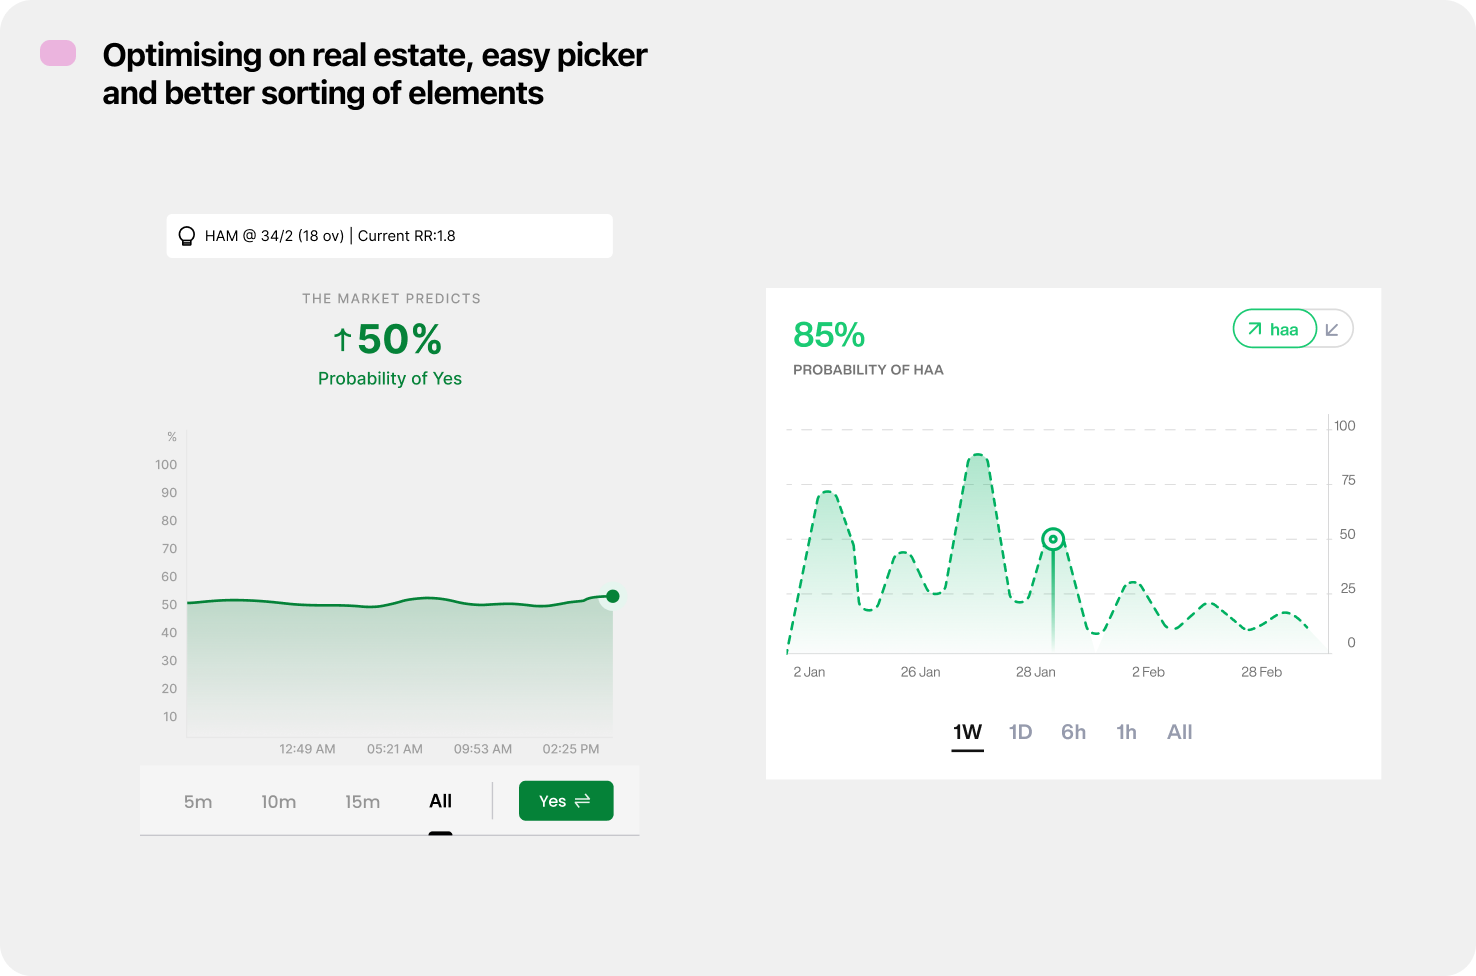Click the down-left arrow toggle option
1476x976 pixels.
click(x=1332, y=329)
